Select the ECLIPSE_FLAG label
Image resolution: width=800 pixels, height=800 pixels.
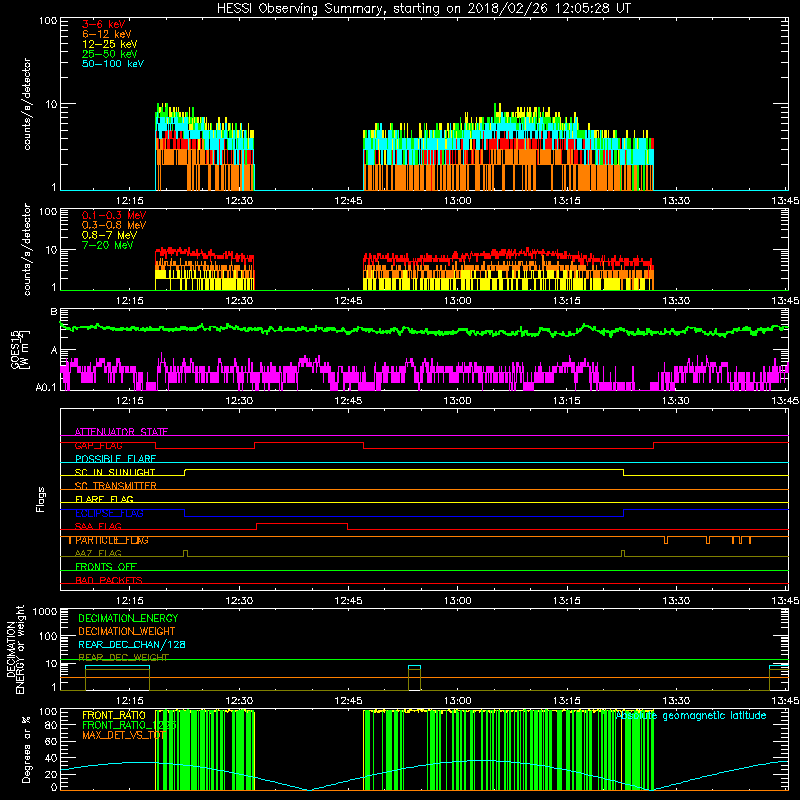[109, 513]
